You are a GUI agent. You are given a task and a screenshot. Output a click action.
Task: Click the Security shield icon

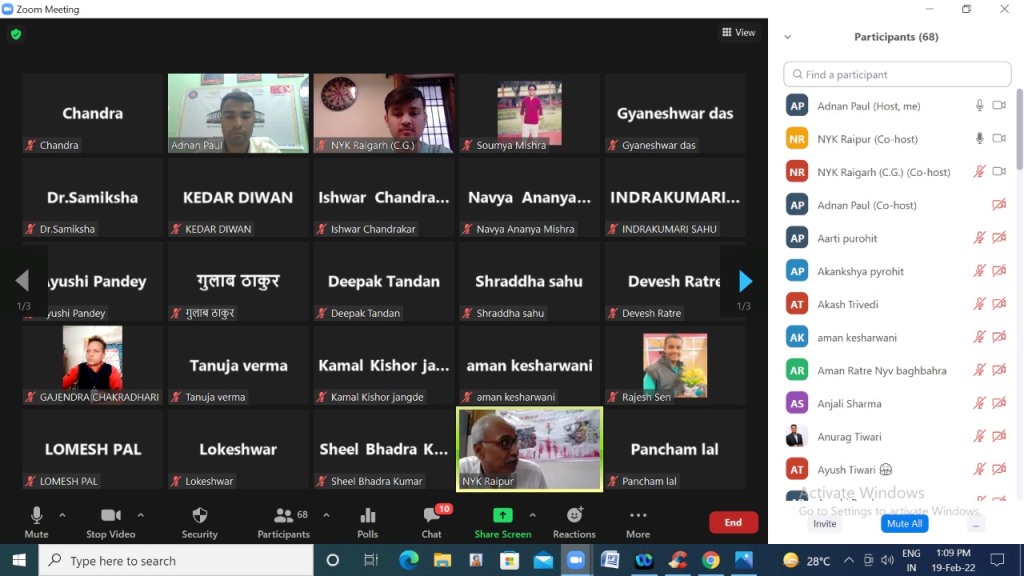(x=199, y=516)
